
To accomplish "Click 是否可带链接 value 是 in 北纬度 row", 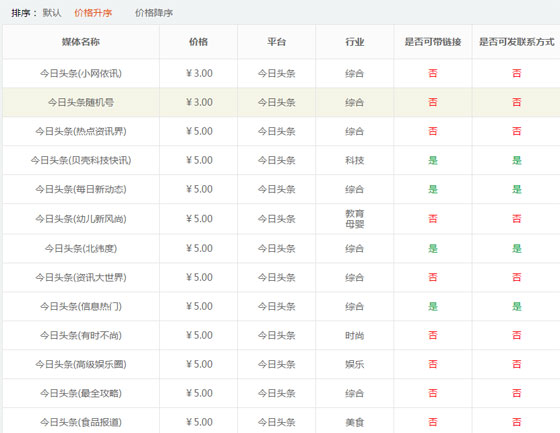I will (433, 248).
